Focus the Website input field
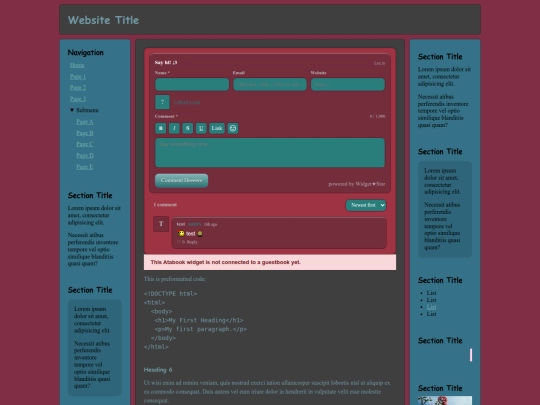540x405 pixels. 348,84
